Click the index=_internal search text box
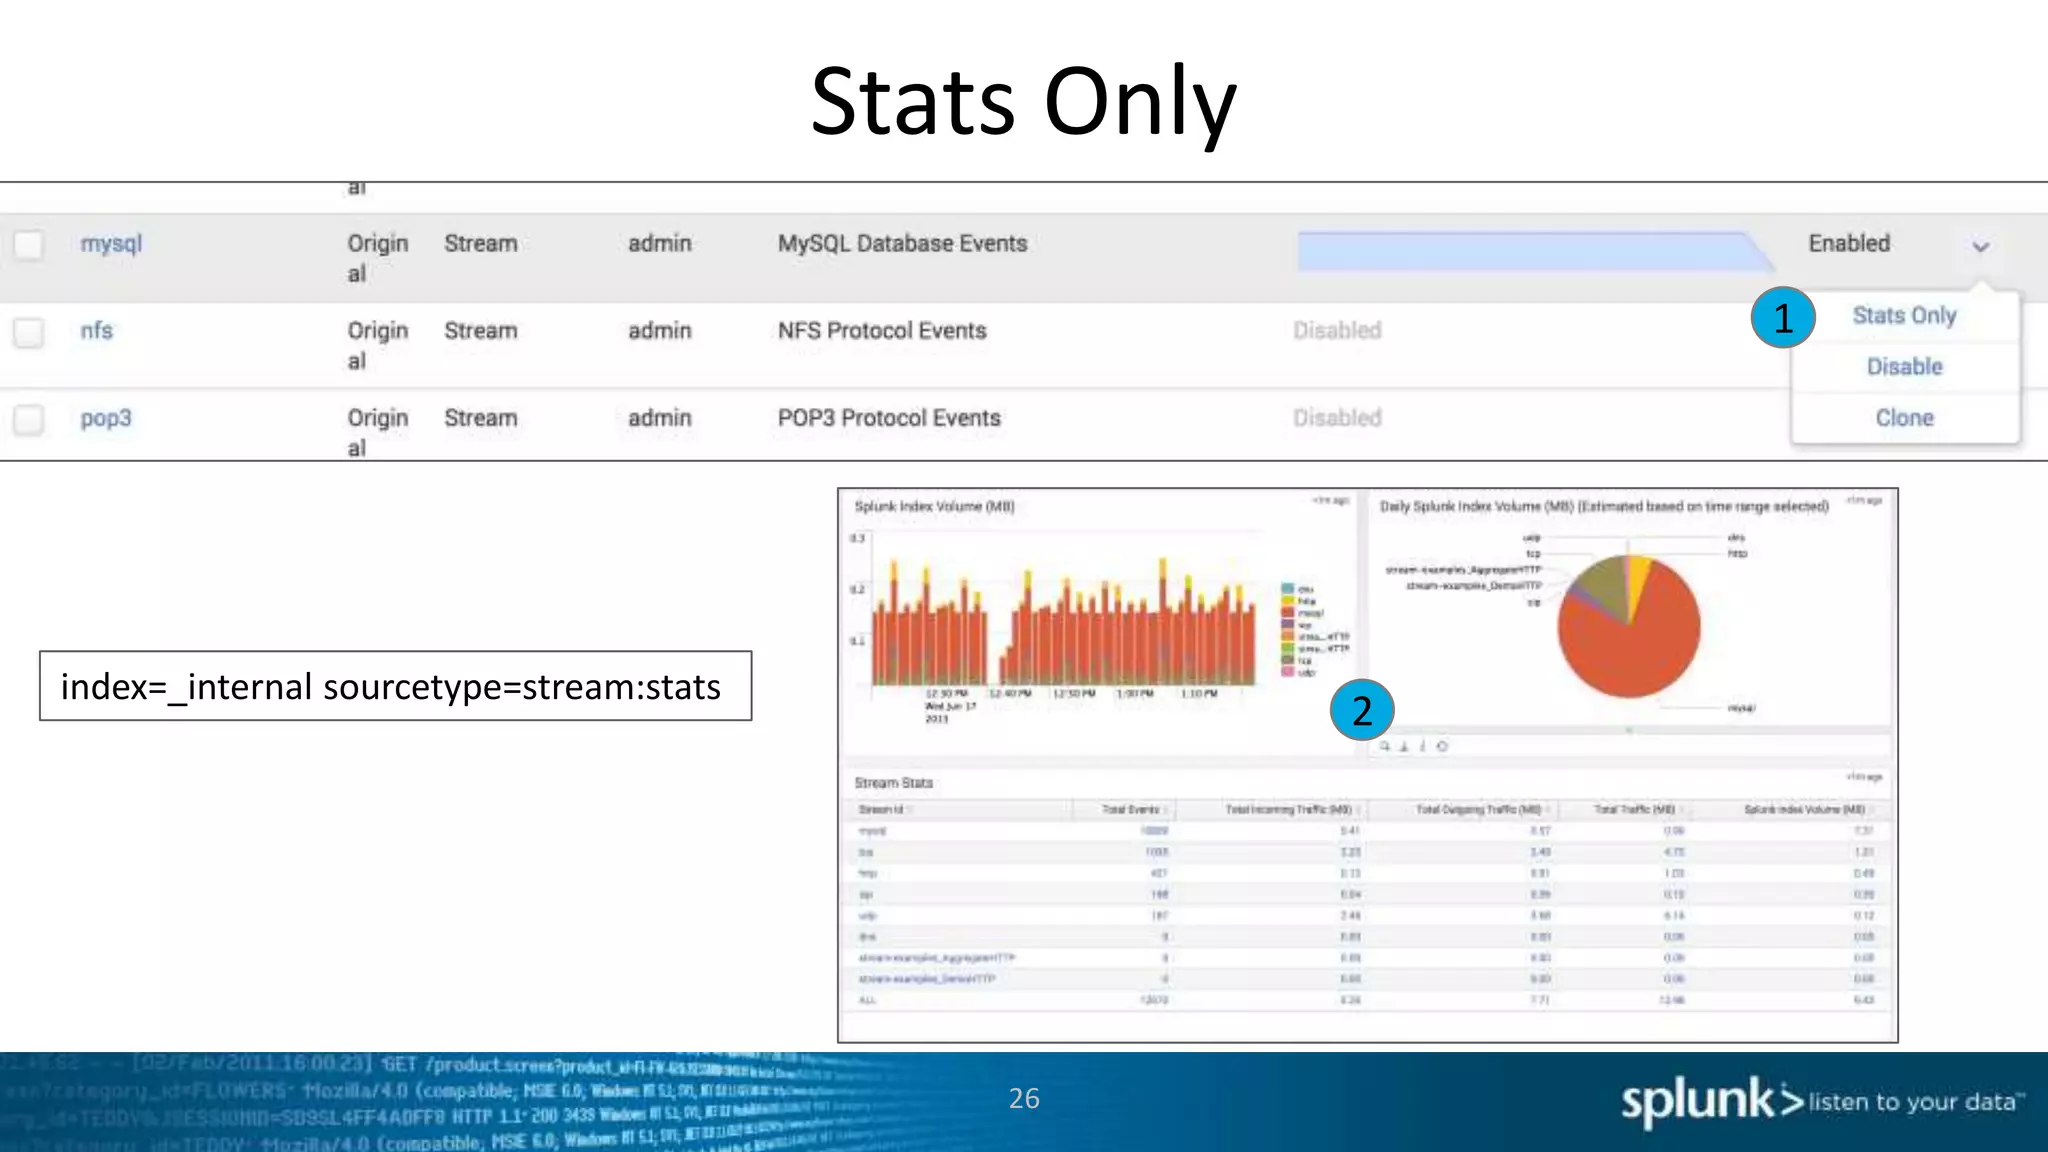 point(395,686)
